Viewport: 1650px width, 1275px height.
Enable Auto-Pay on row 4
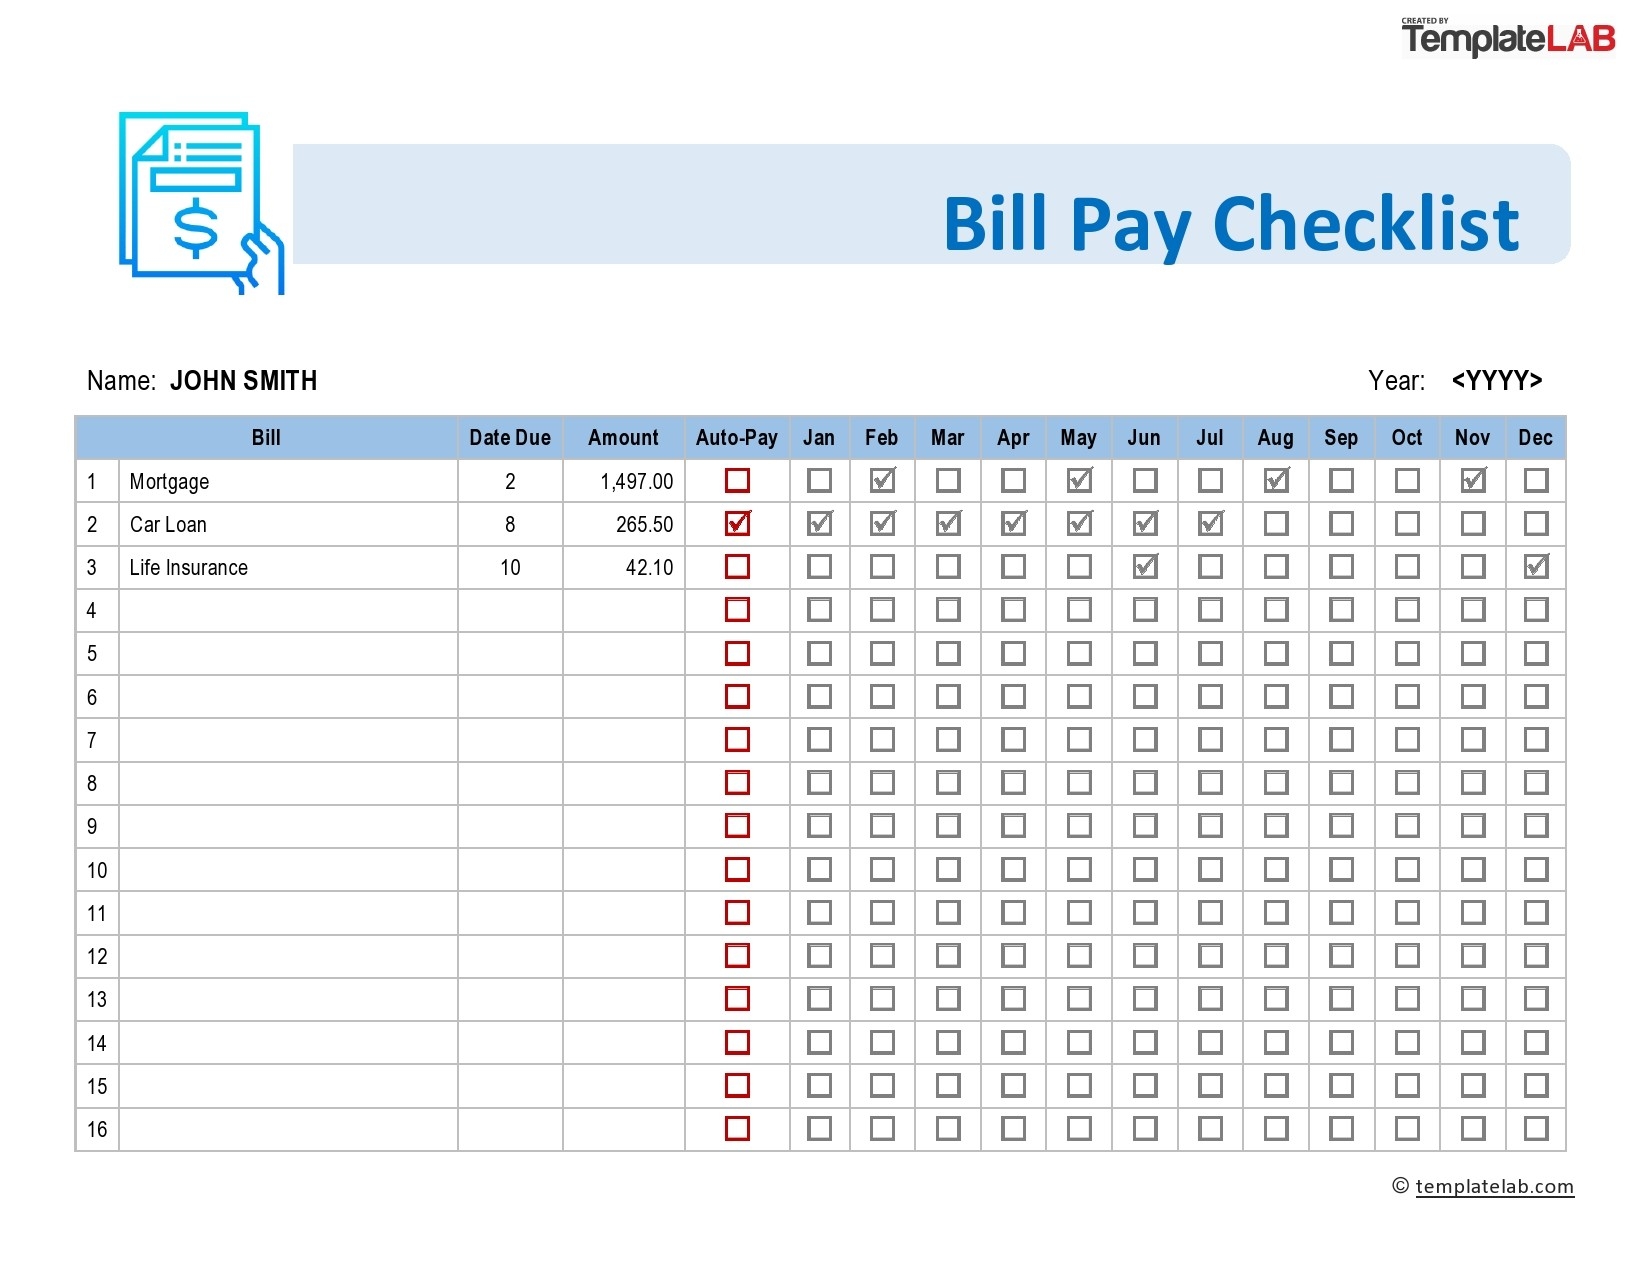pyautogui.click(x=737, y=610)
